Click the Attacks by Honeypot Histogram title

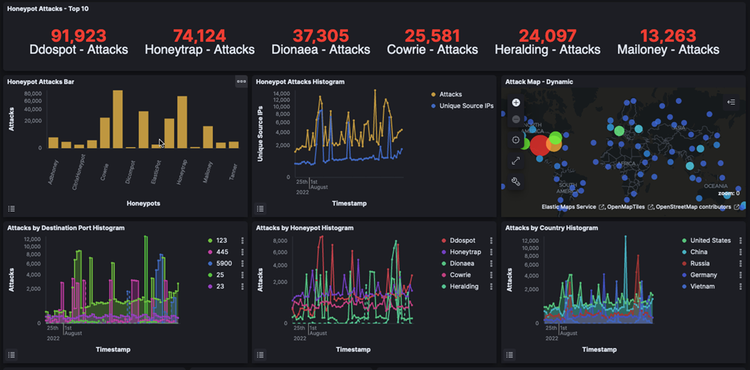point(305,228)
